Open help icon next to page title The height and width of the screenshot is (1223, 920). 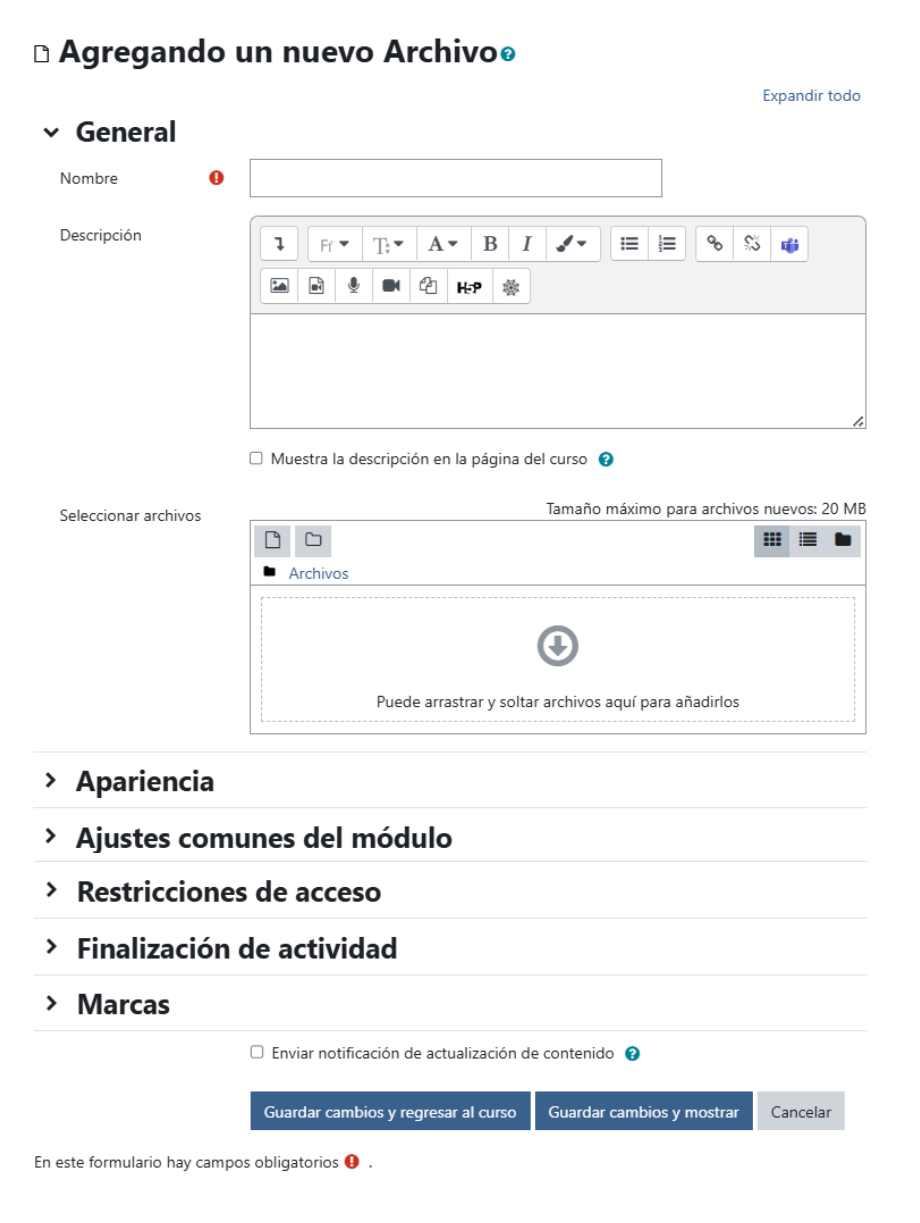coord(508,54)
